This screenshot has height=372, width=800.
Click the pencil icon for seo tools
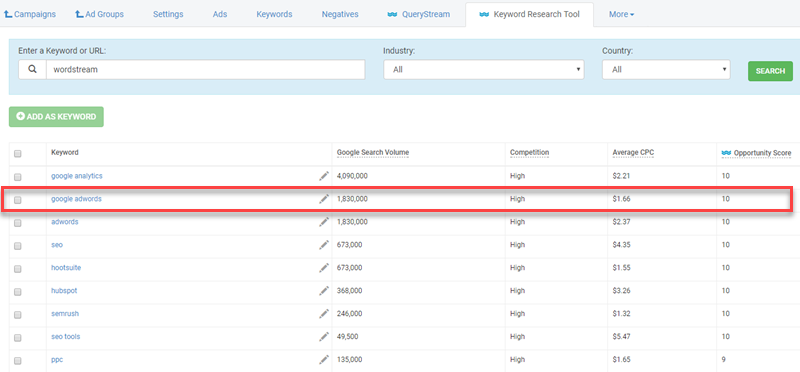tap(324, 337)
